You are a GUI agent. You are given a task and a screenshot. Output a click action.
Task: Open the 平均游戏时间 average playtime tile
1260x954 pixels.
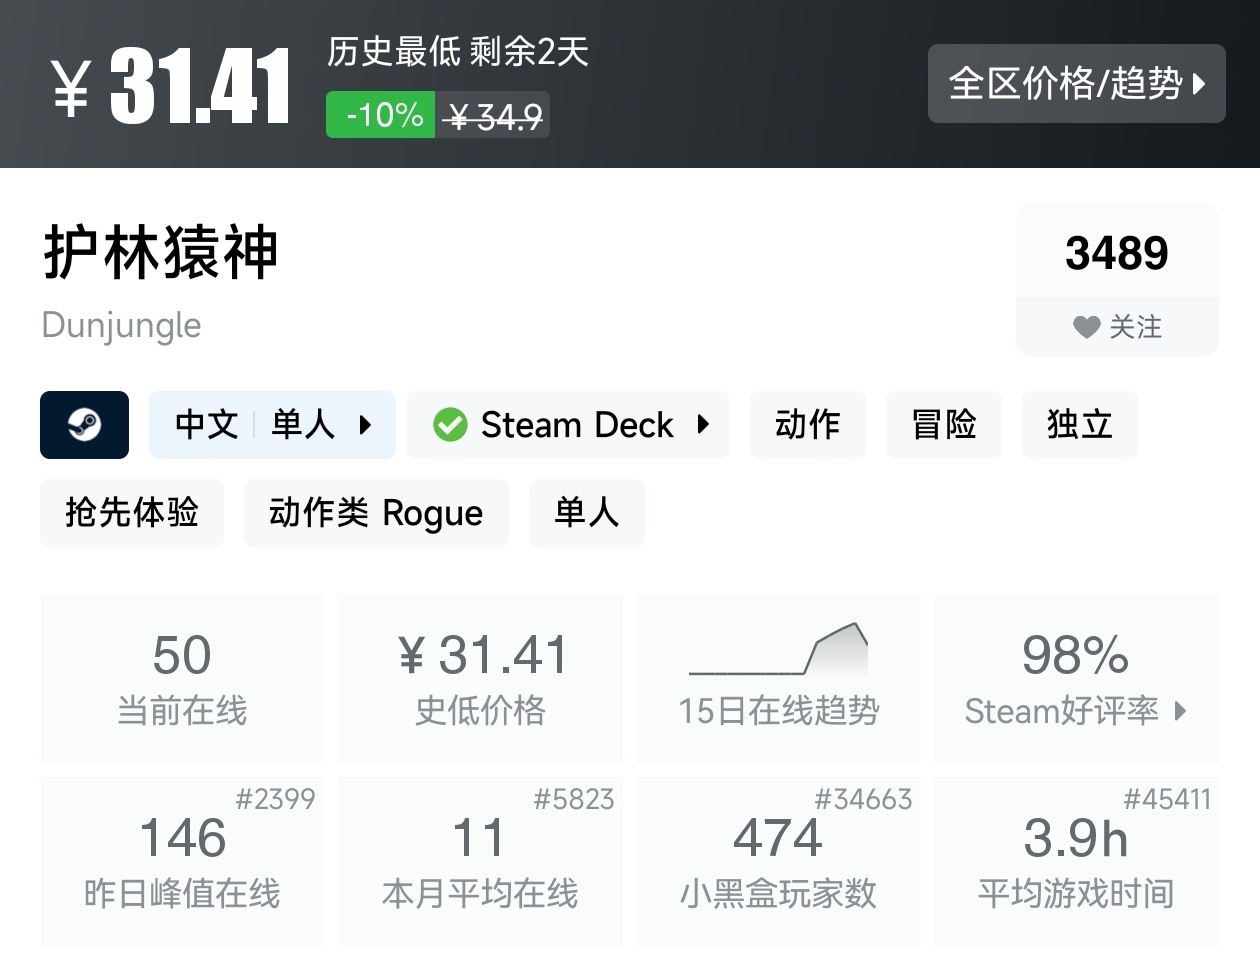click(1076, 861)
